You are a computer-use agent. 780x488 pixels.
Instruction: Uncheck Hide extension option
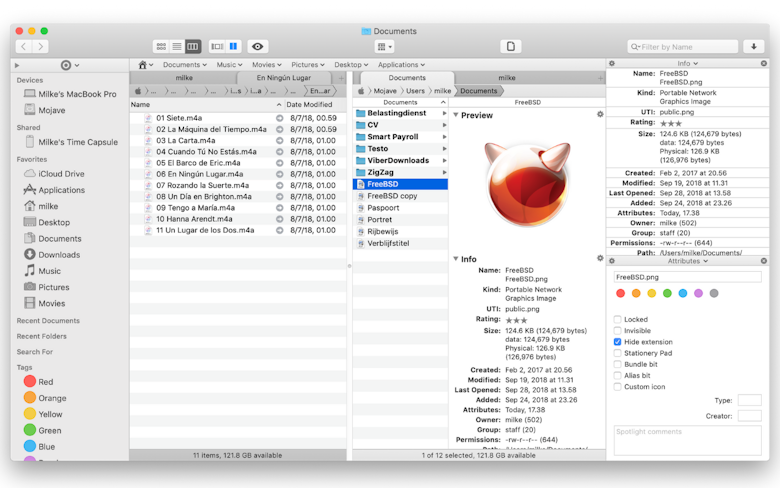[x=617, y=342]
